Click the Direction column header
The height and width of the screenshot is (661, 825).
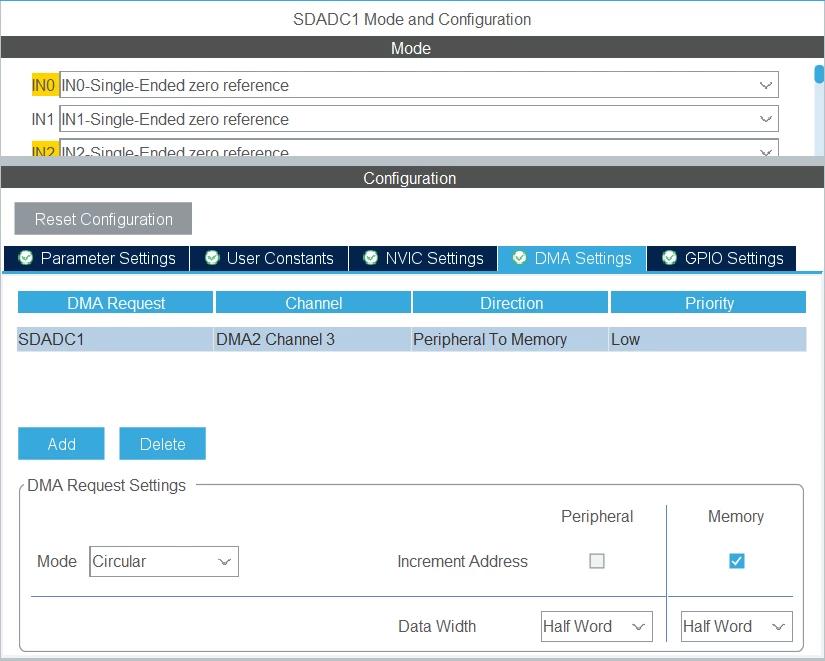pos(511,303)
